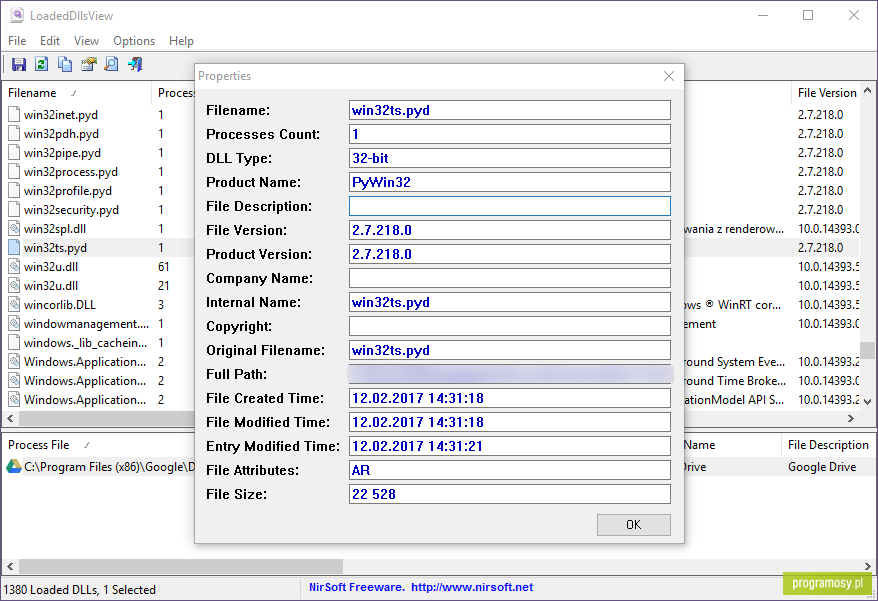Click the Save Selected Items floppy icon
878x601 pixels.
click(18, 64)
